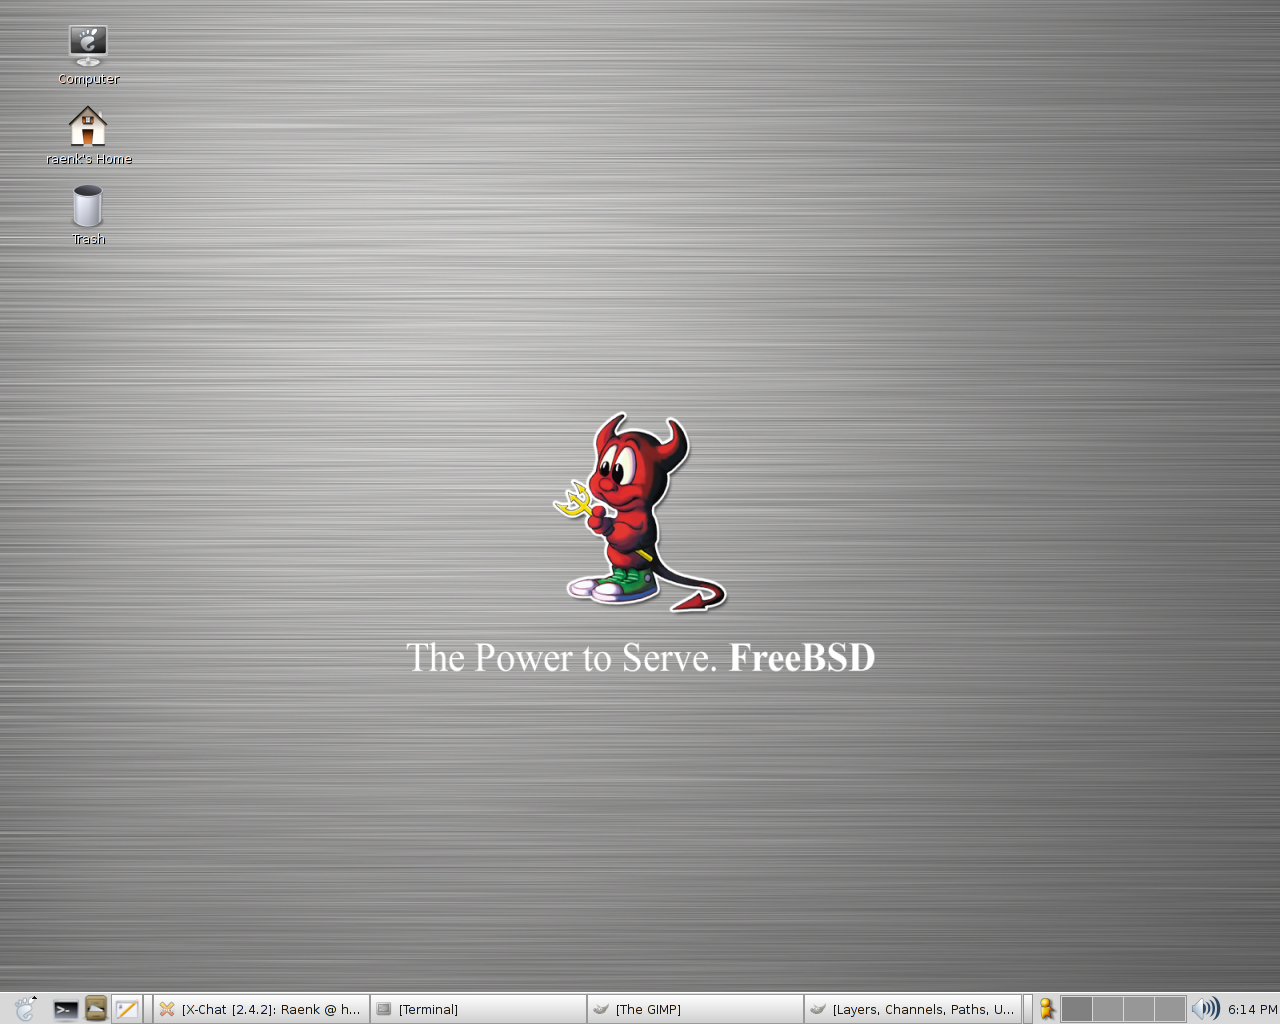Restore Layers, Channels, Paths taskbar window

912,1009
